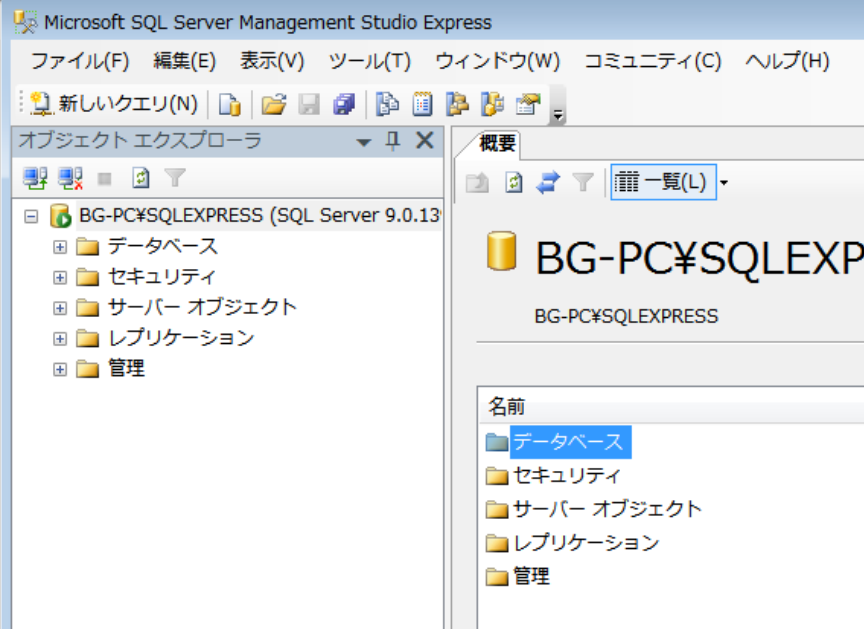Switch to the 概要 tab
Screen dimensions: 864x629
(x=496, y=144)
